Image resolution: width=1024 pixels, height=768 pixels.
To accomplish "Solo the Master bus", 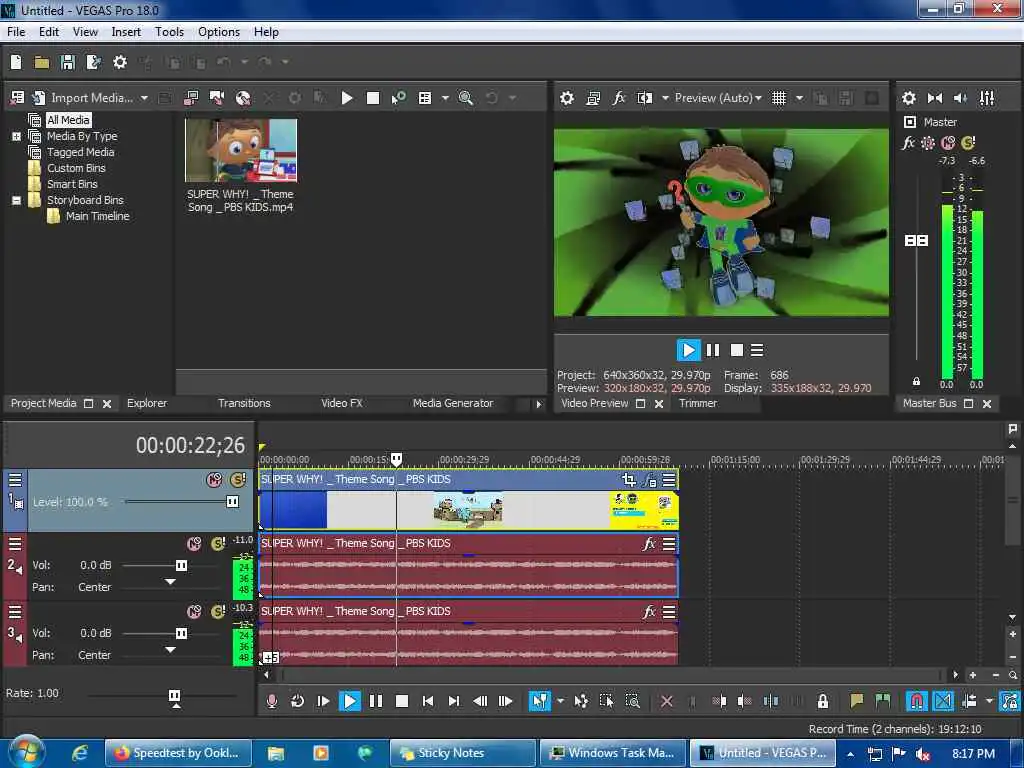I will 968,143.
